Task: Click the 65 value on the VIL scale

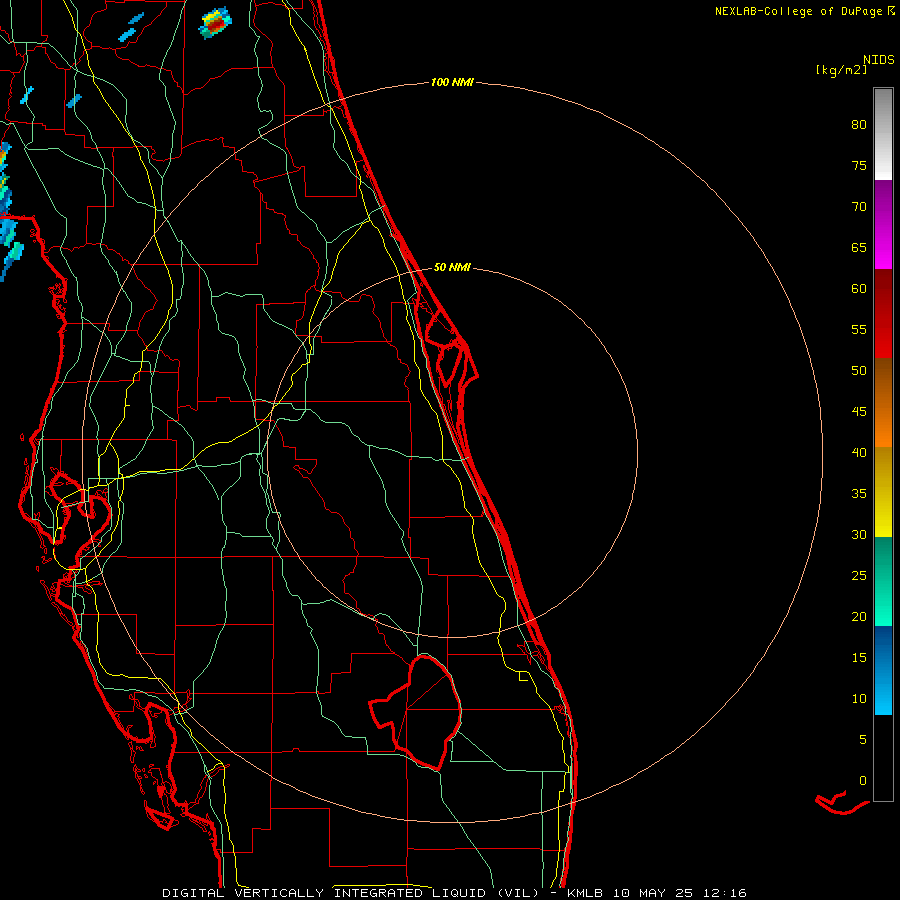Action: [x=859, y=247]
